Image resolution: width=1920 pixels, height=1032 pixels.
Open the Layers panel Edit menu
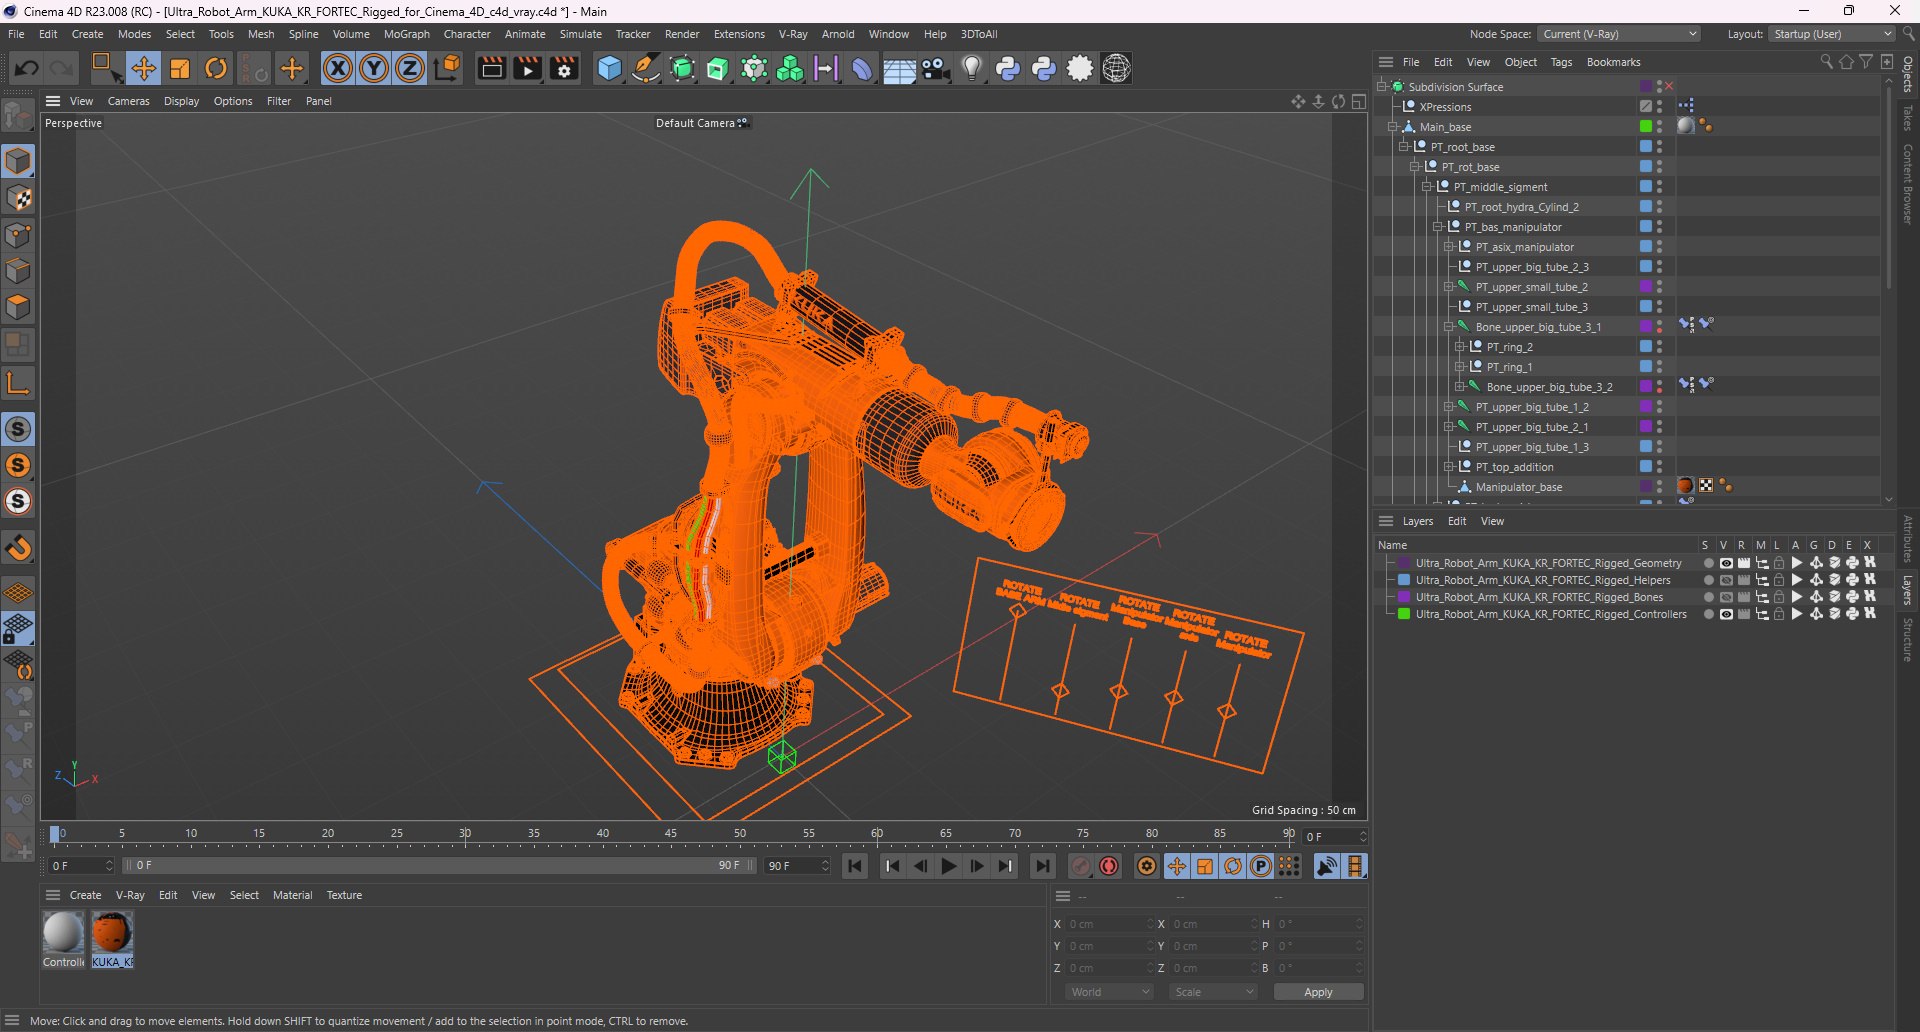point(1457,521)
